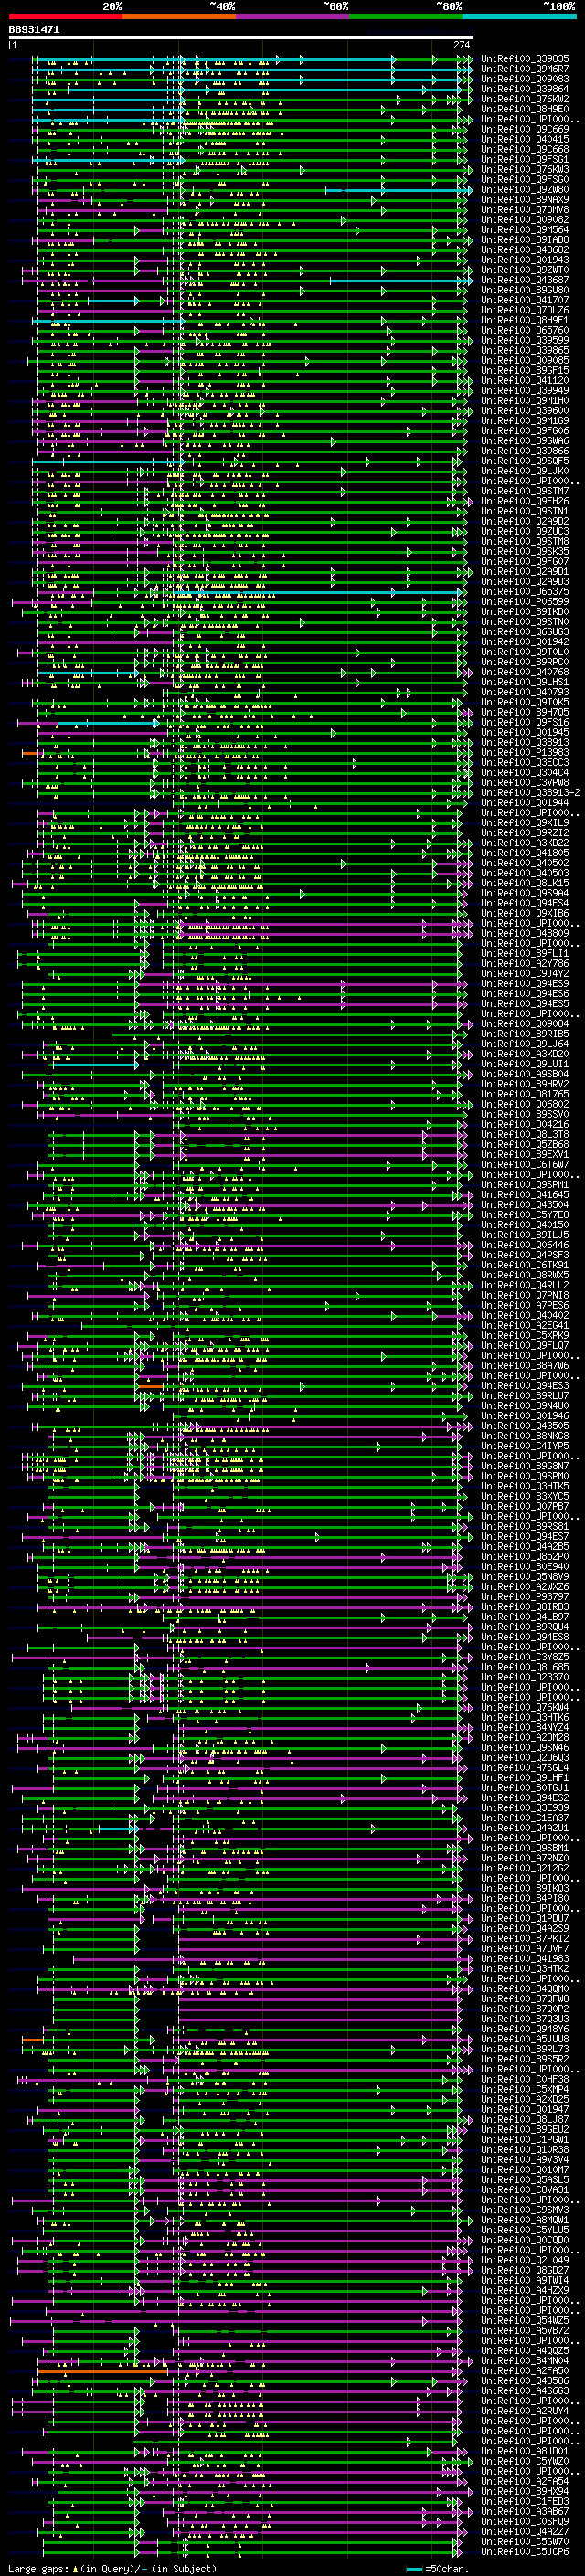This screenshot has height=2576, width=585.
Task: Open the UniRef100_Q39864 hit link
Action: 525,89
